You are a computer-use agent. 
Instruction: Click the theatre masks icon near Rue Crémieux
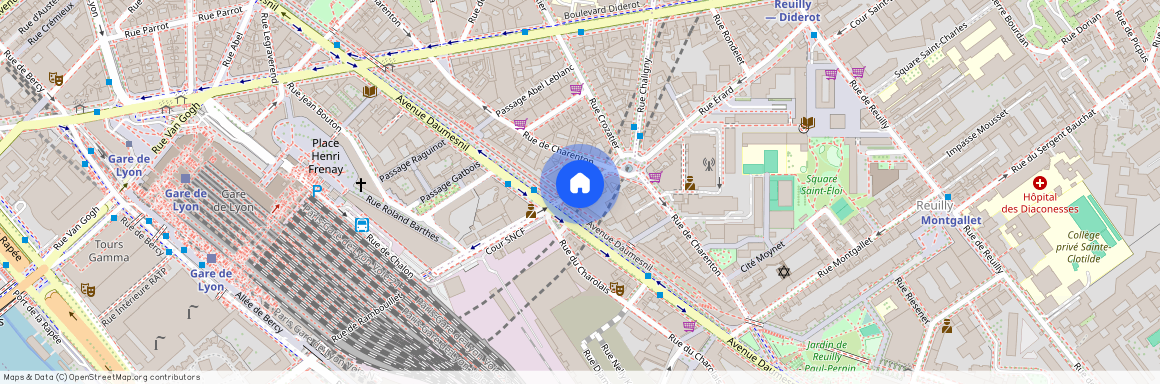[x=54, y=78]
